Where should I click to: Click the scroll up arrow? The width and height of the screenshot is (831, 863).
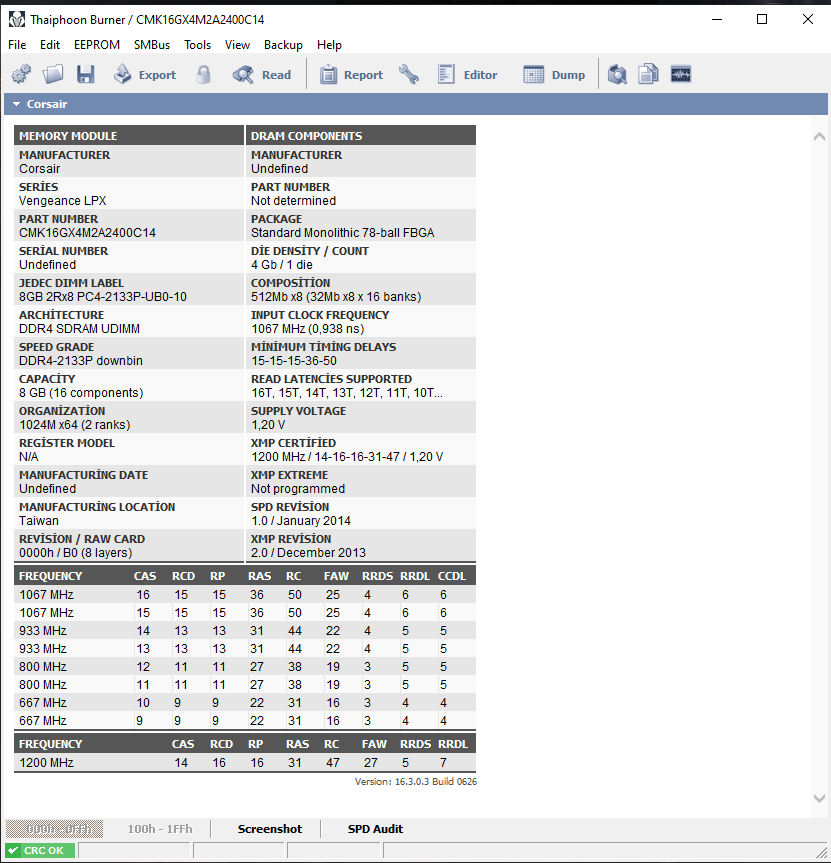pos(819,136)
